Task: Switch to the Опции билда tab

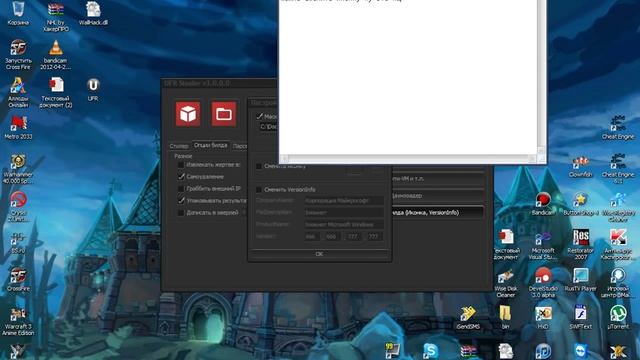Action: 211,145
